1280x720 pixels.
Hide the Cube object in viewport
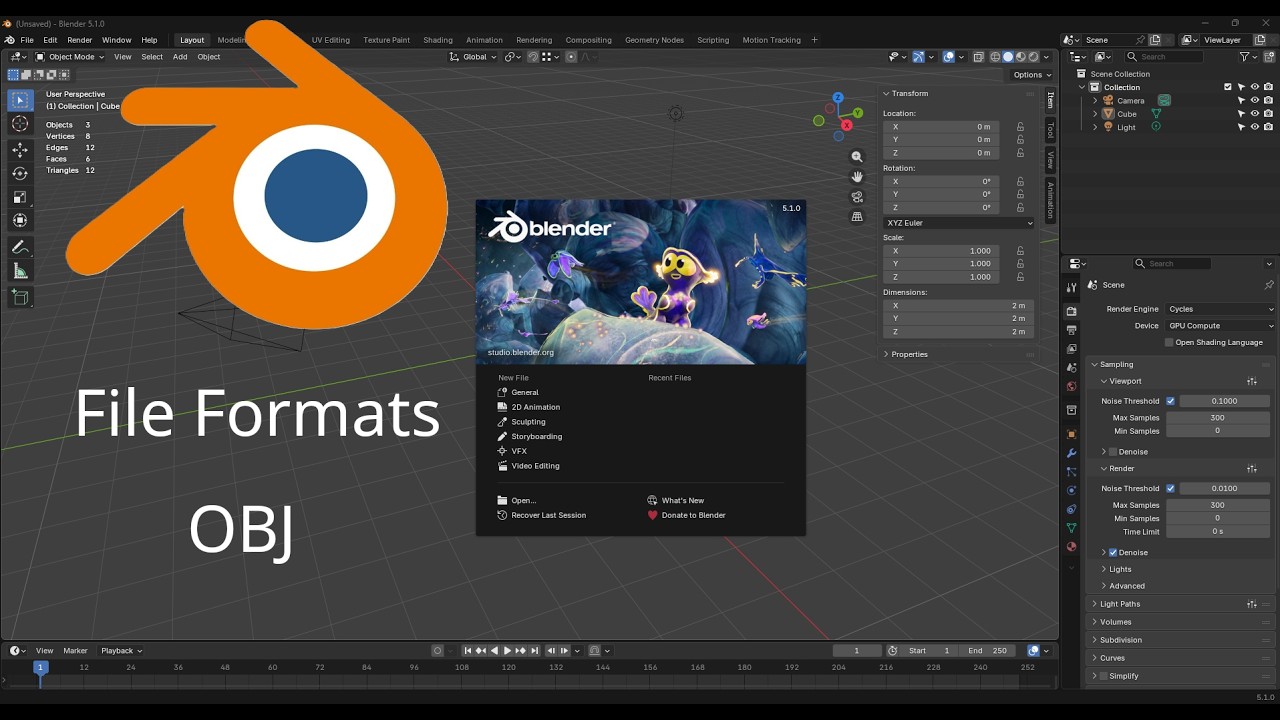click(1255, 114)
